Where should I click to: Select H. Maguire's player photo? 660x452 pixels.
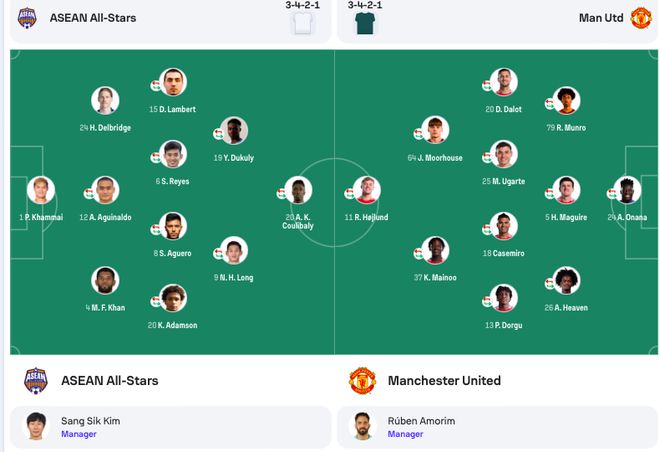point(567,190)
